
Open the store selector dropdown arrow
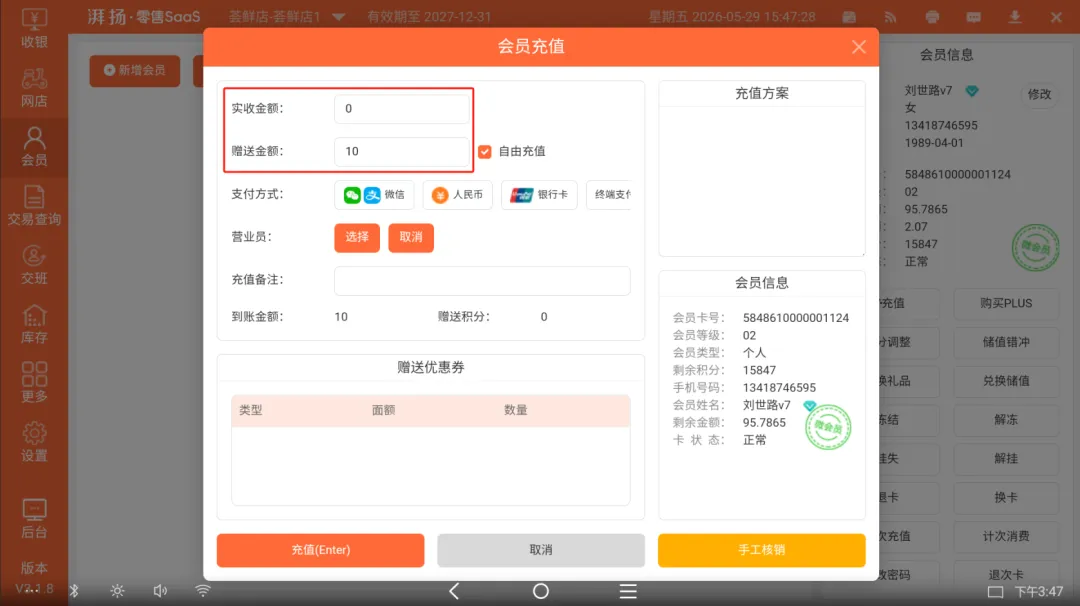tap(338, 17)
